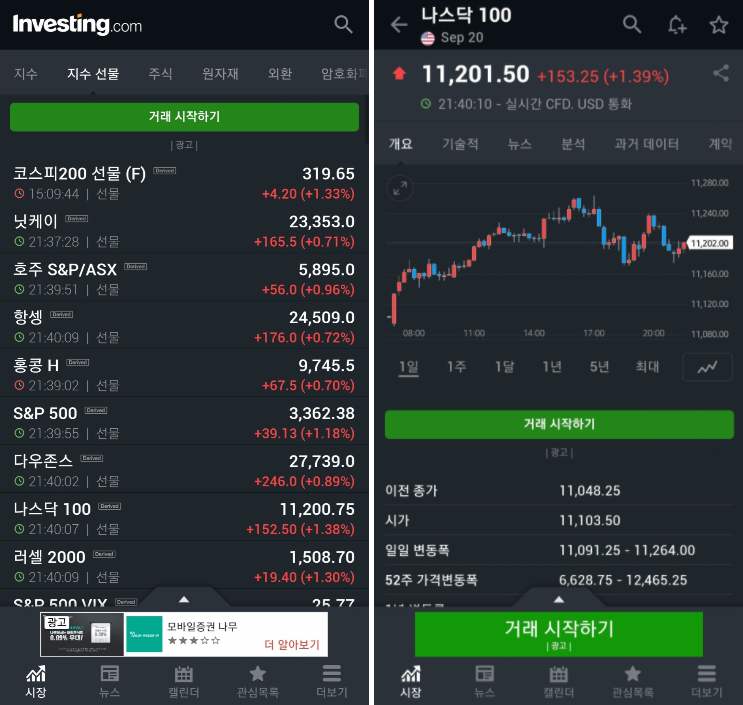Expand the ad panel arrow on left screen
Screen dimensions: 743x705
tap(184, 599)
